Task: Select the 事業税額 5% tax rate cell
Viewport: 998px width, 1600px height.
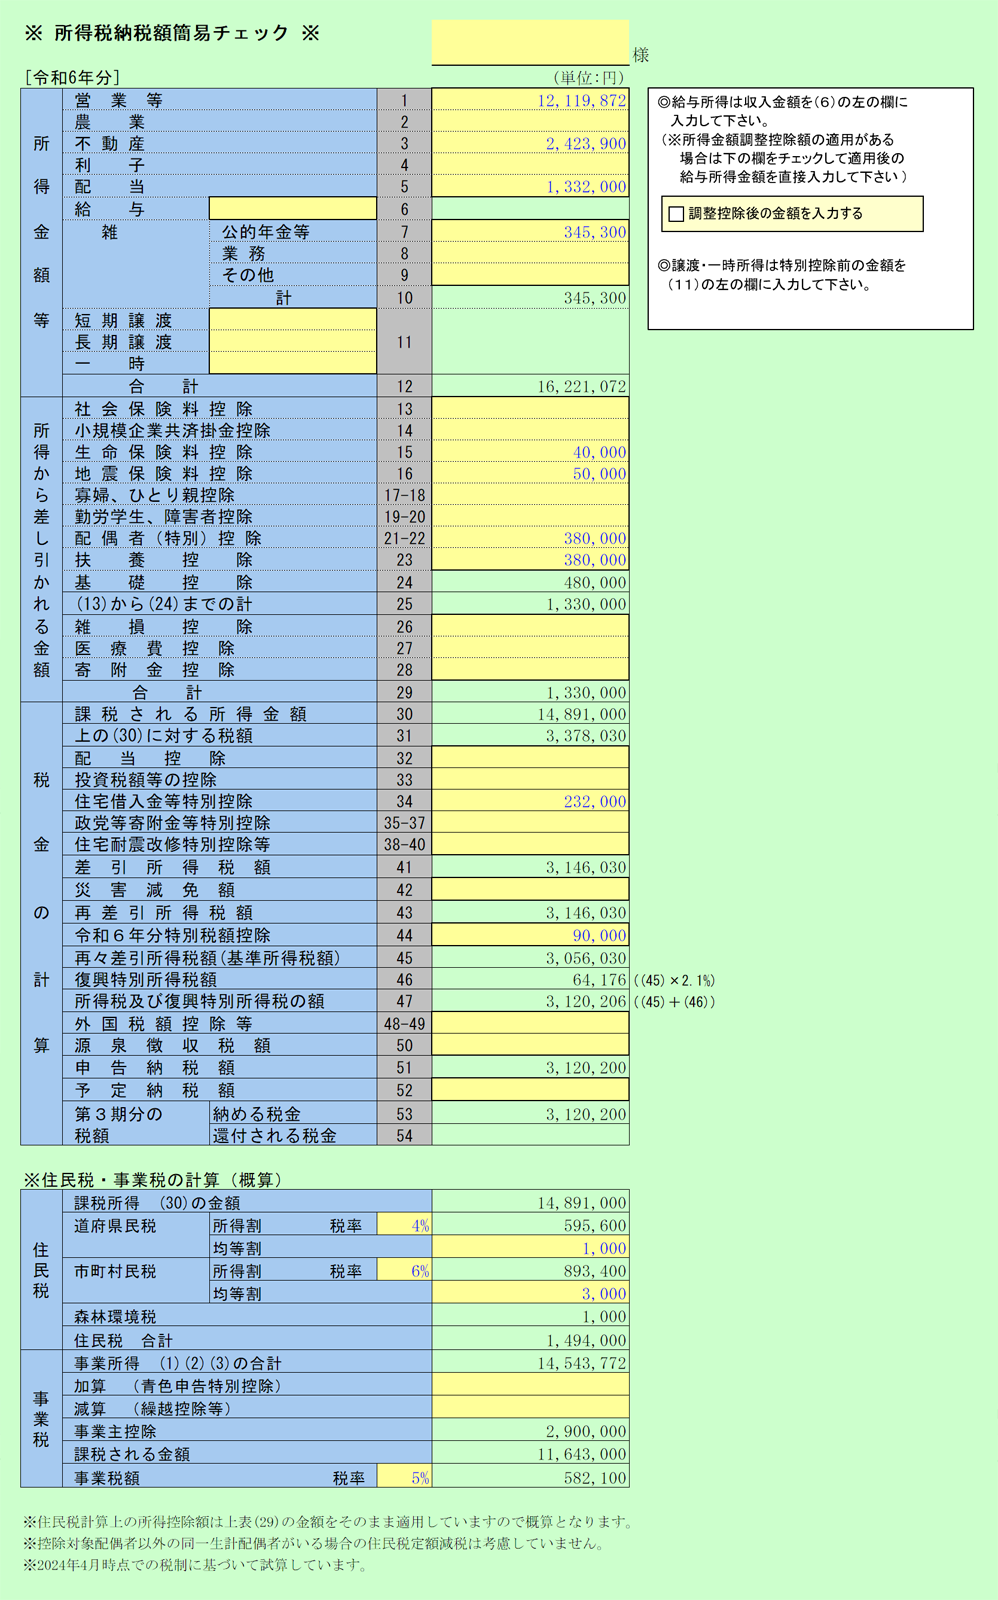Action: coord(404,1478)
